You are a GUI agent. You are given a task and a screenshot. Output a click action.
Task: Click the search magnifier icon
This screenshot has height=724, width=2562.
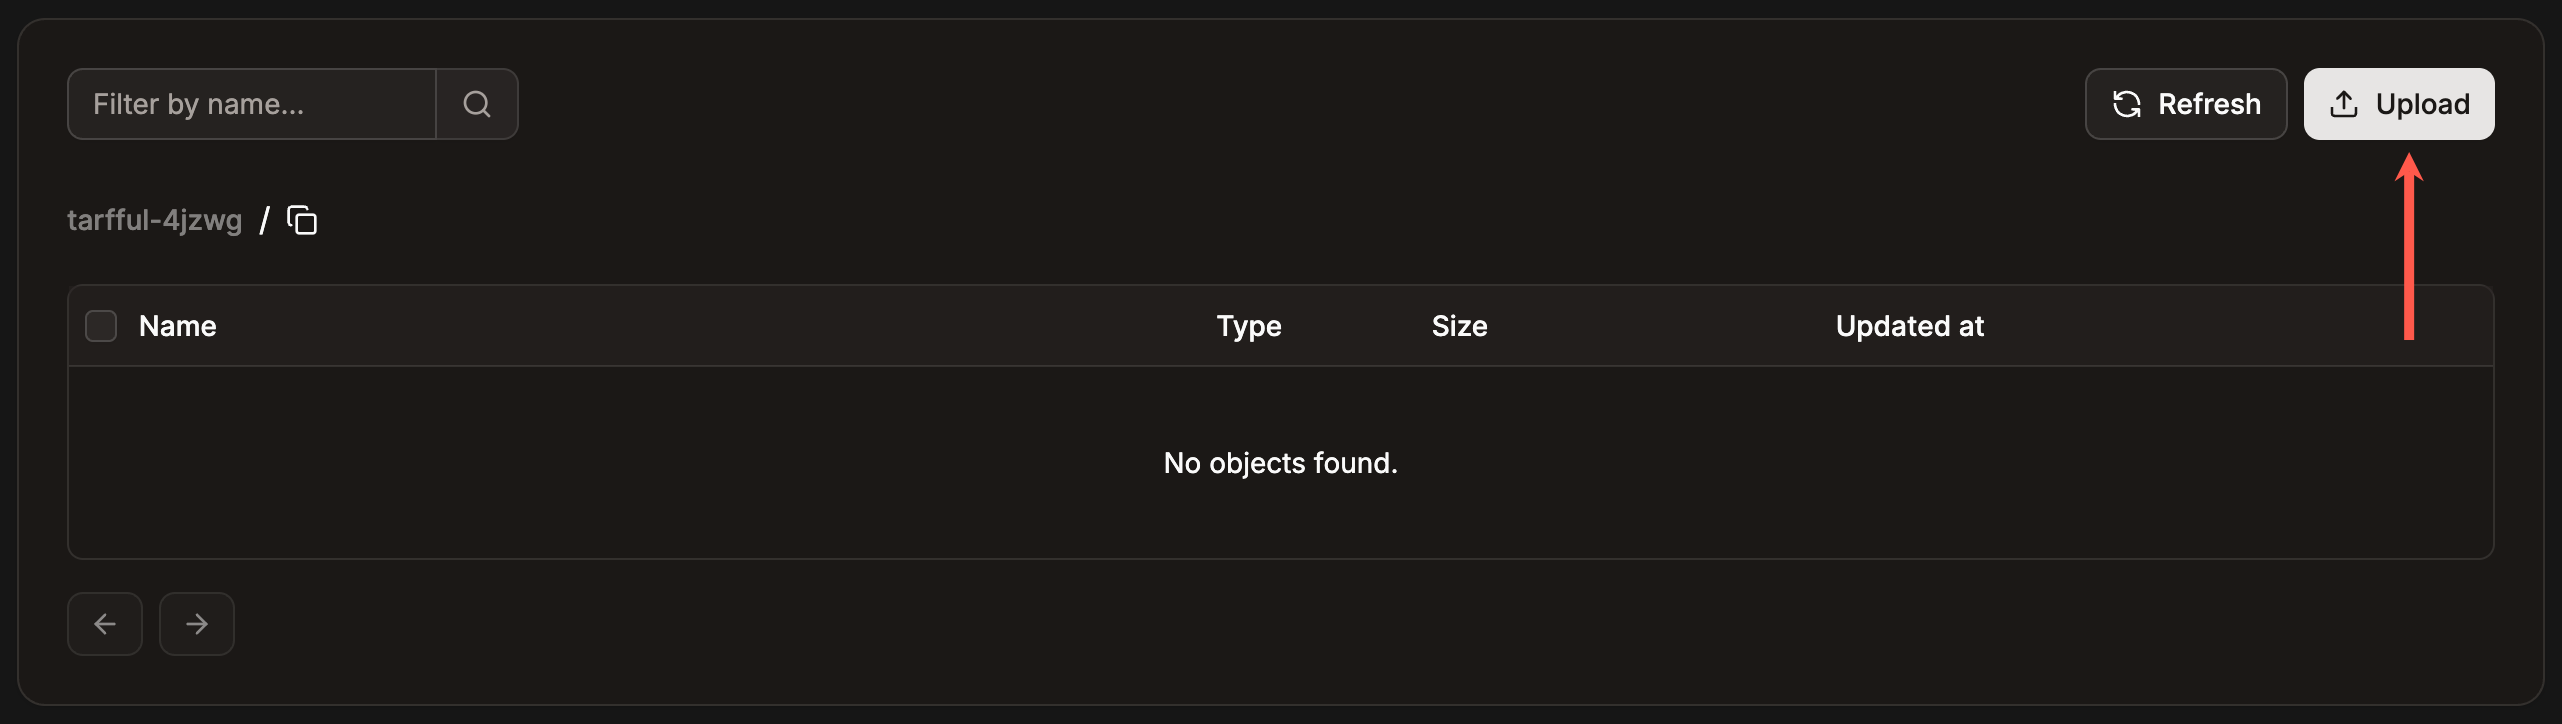(477, 103)
